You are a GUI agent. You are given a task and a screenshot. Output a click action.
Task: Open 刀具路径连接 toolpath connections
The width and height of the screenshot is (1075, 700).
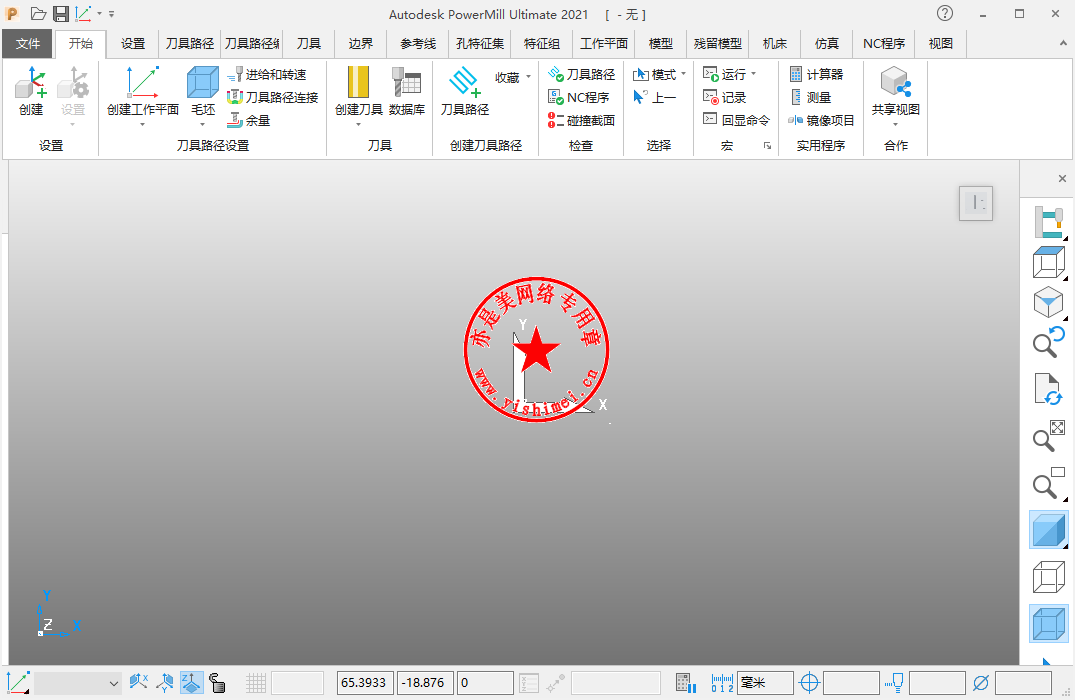tap(273, 97)
